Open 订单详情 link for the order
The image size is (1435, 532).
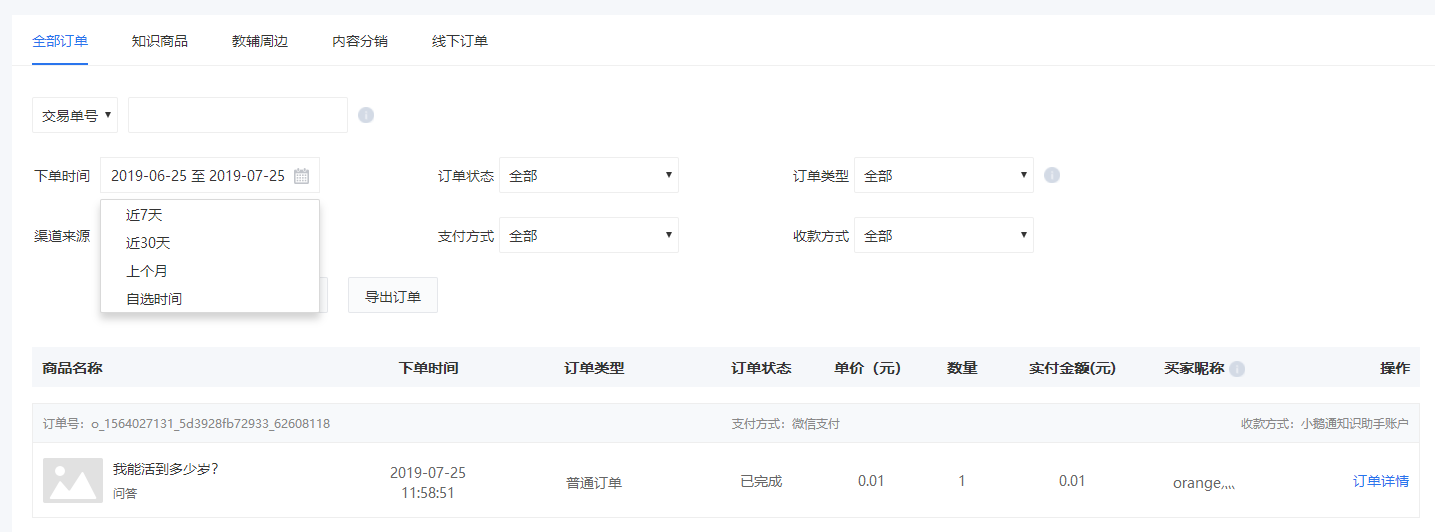pos(1381,481)
